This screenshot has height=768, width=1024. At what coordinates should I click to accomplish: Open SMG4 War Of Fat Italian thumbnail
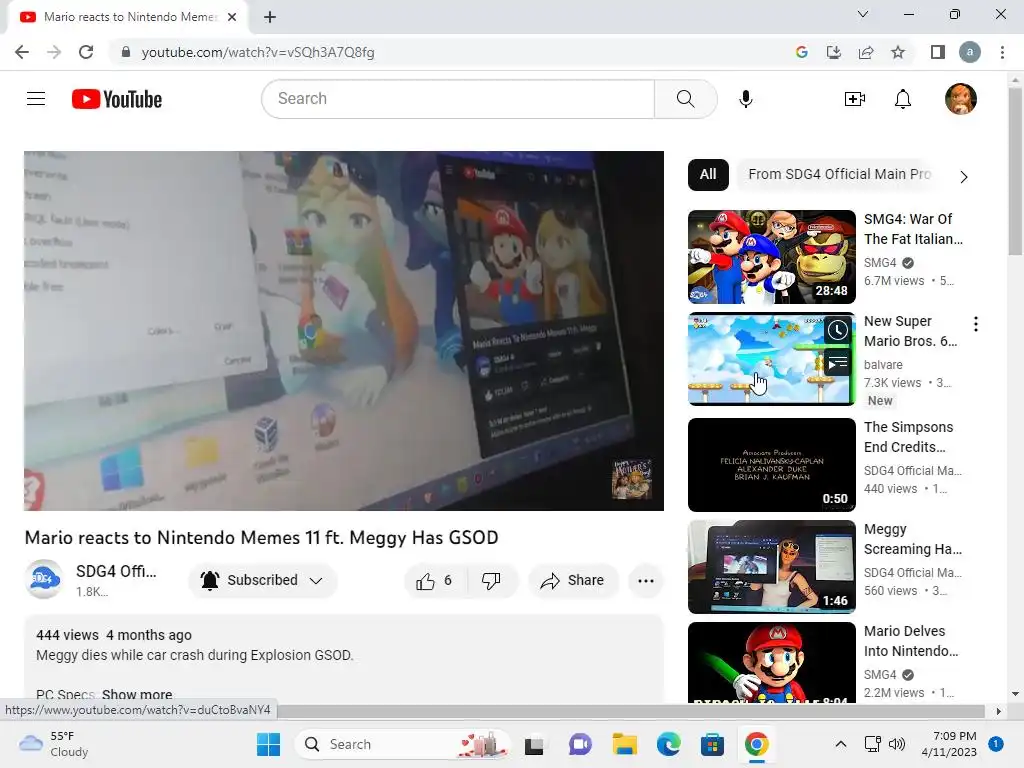point(771,257)
